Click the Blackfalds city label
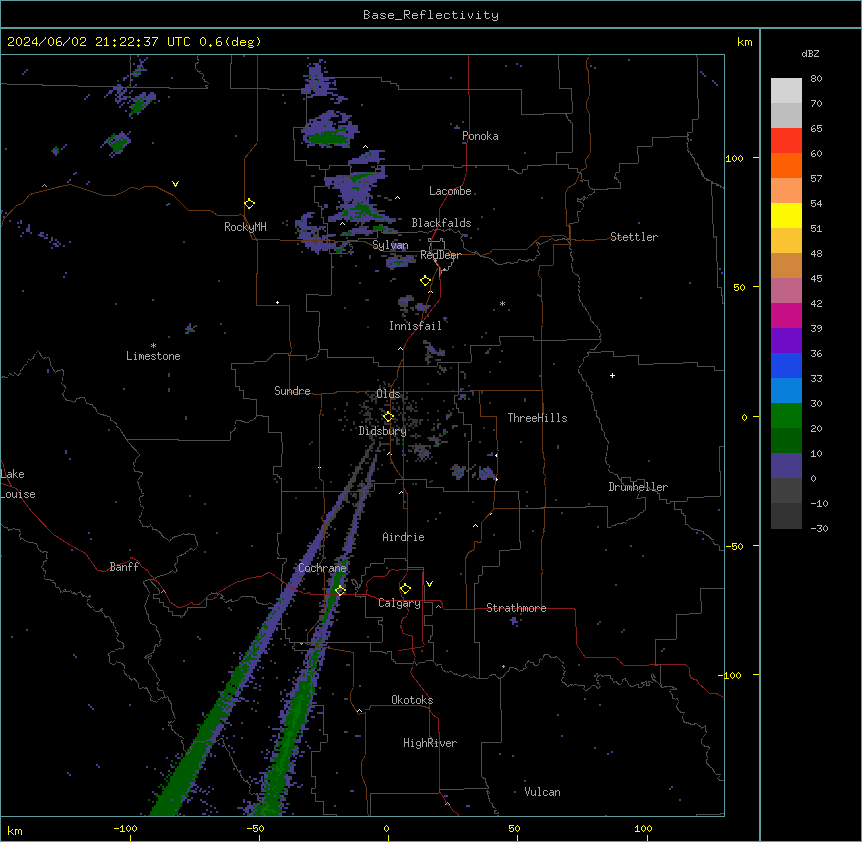The width and height of the screenshot is (862, 842). click(441, 223)
